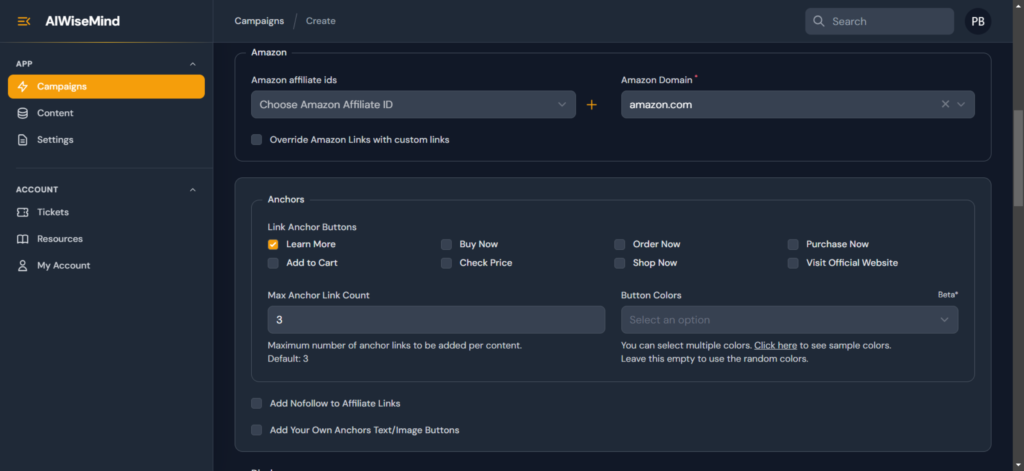Click the Anchors section title
Image resolution: width=1024 pixels, height=471 pixels.
click(x=286, y=199)
